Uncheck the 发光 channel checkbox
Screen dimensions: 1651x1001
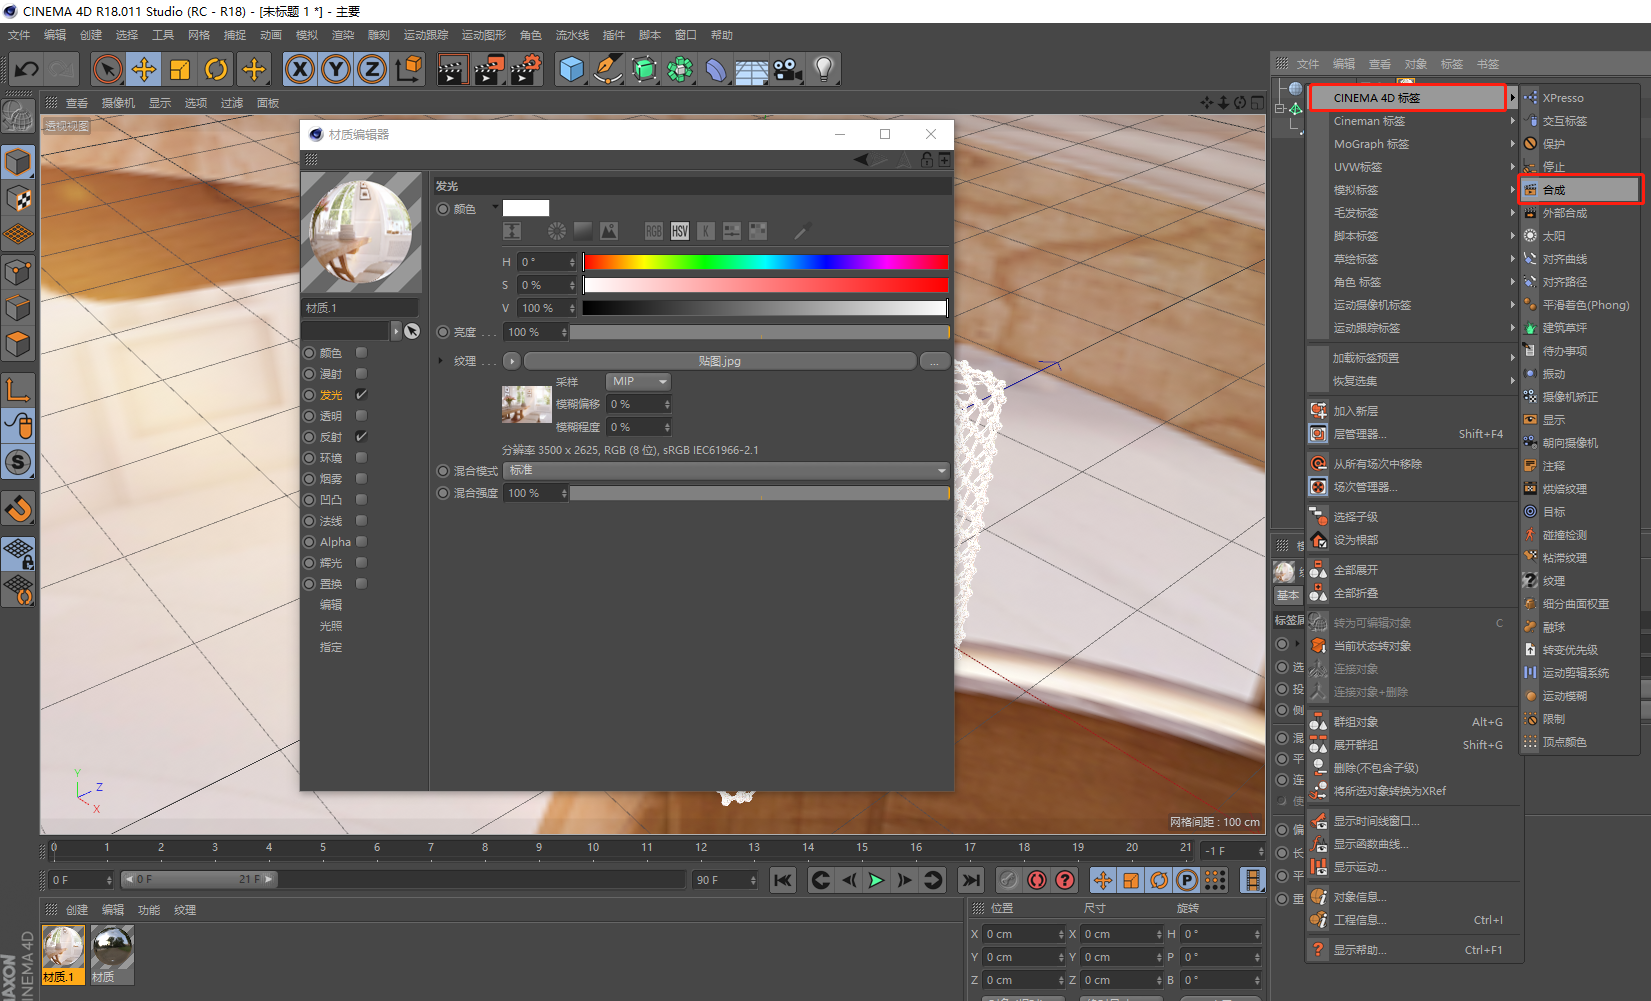(x=361, y=394)
